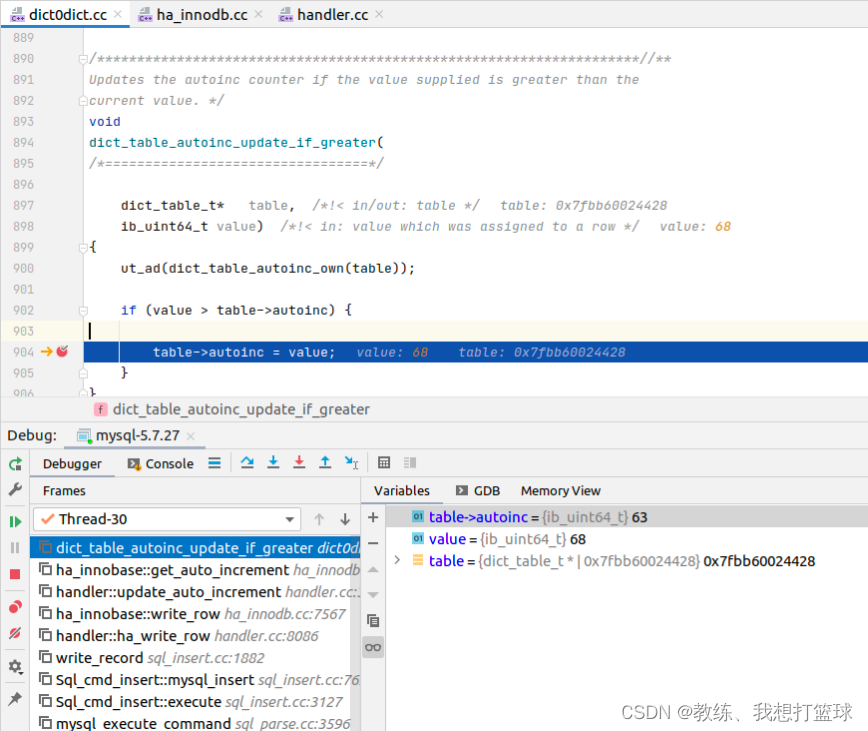
Task: Close the dict0dict.cc tab
Action: [x=118, y=15]
